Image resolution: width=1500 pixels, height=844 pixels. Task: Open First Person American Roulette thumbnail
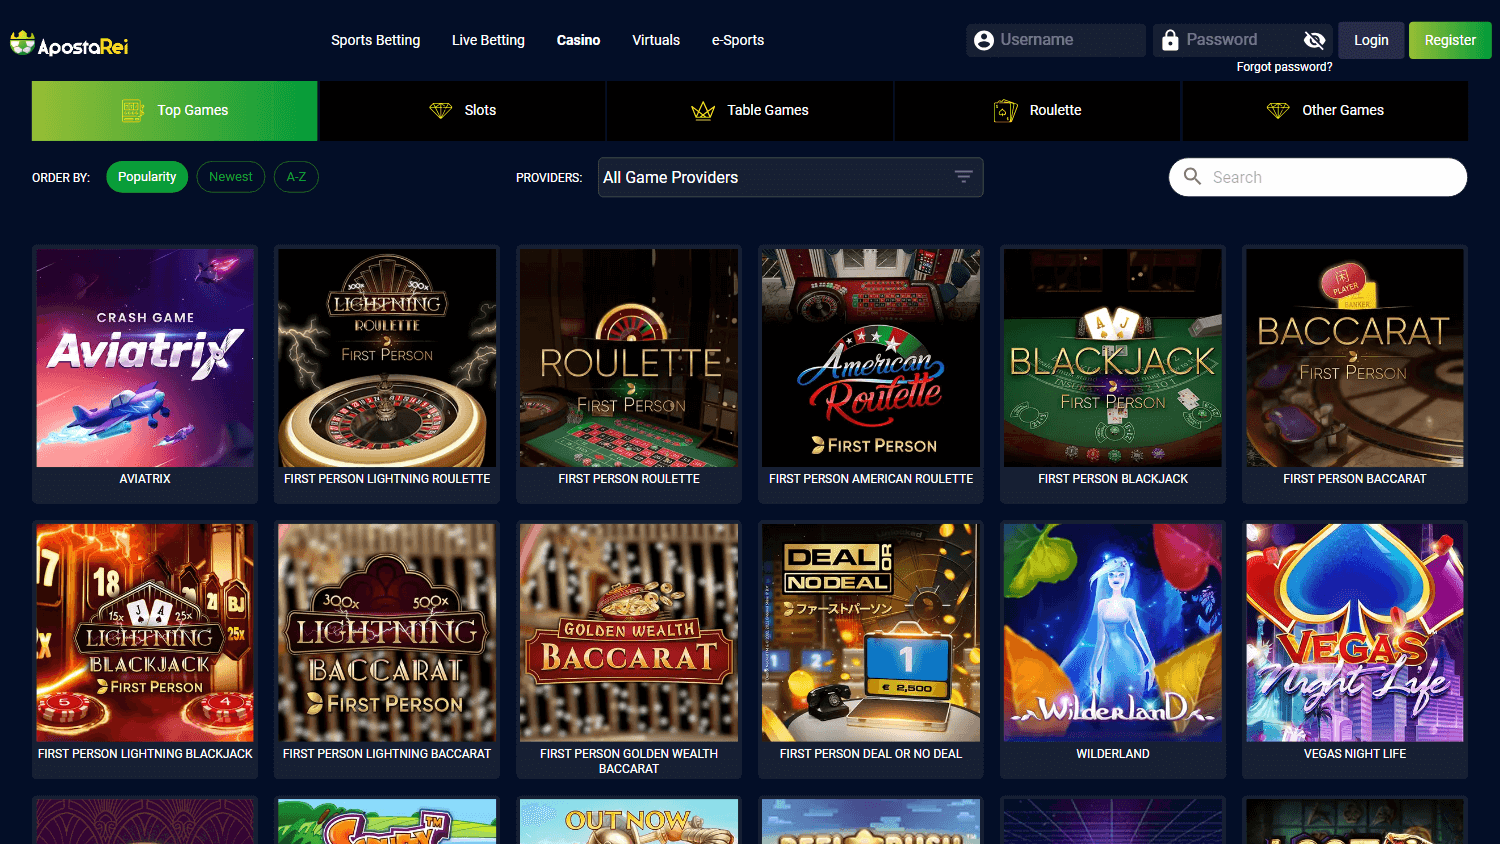[x=871, y=358]
